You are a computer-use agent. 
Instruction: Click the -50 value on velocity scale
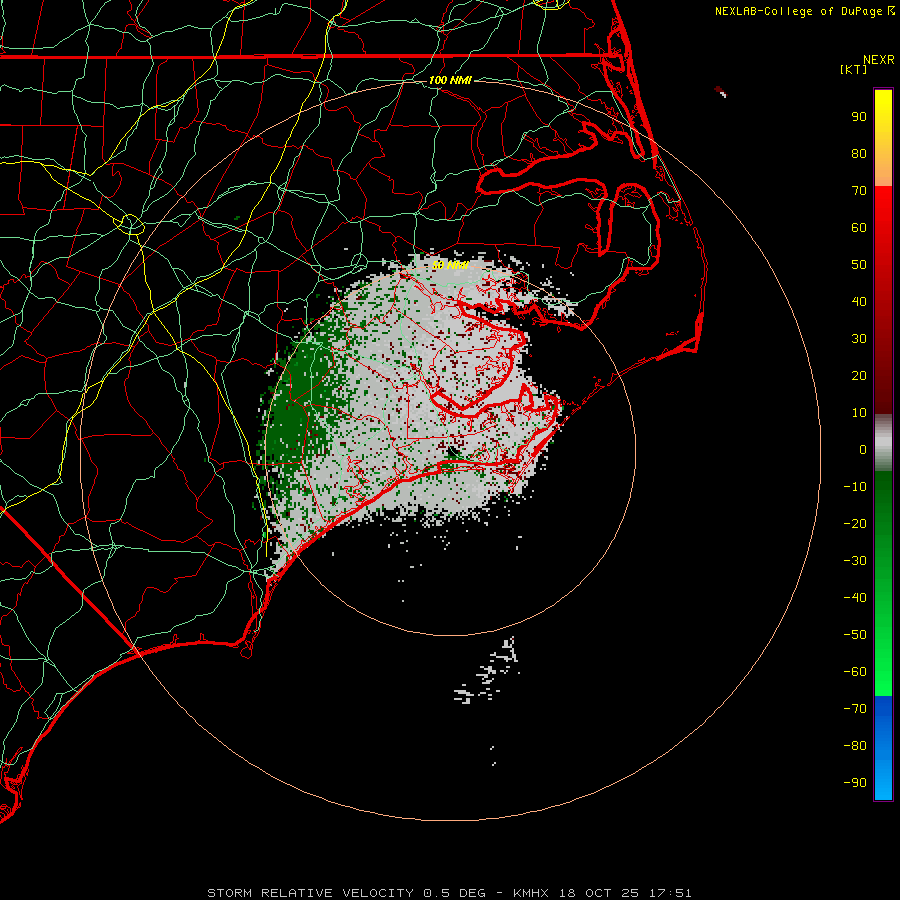[855, 635]
